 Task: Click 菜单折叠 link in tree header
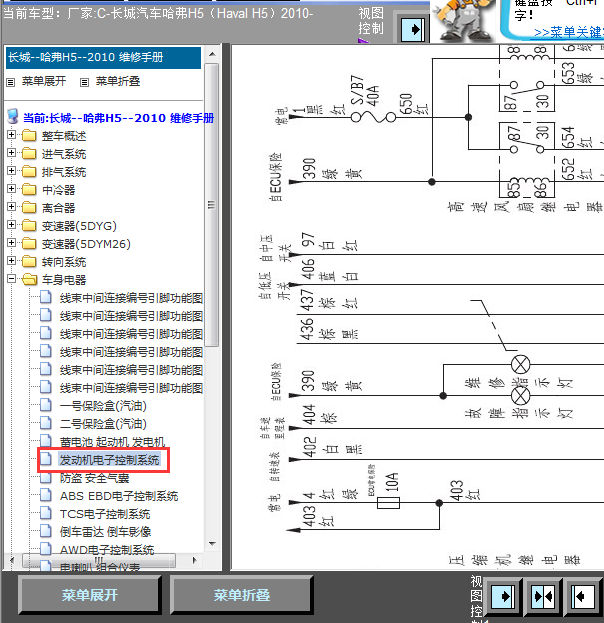[x=118, y=81]
